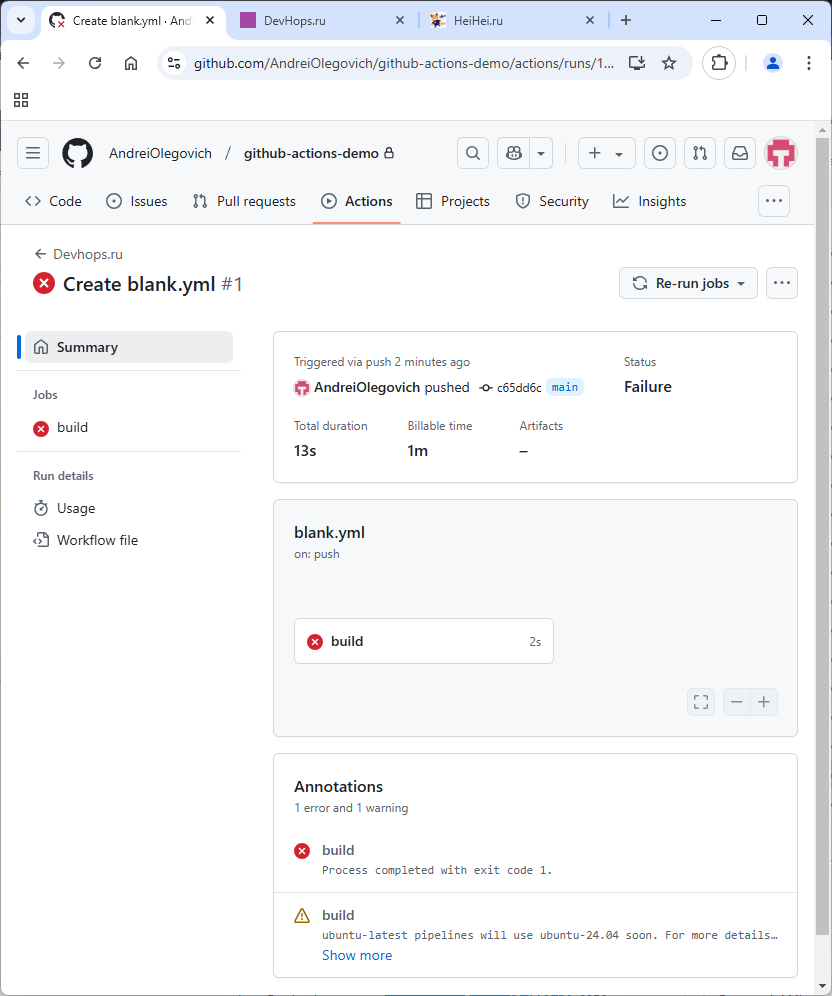Zoom in the workflow graph
832x996 pixels.
pos(764,702)
